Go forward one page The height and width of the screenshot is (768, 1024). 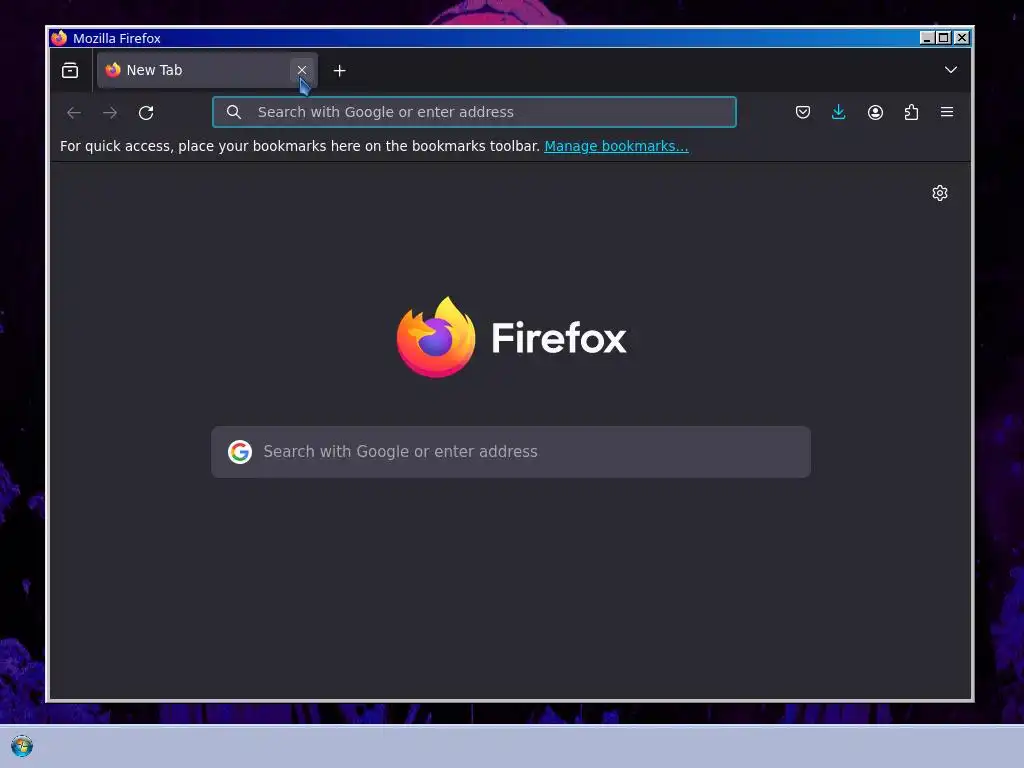(110, 112)
